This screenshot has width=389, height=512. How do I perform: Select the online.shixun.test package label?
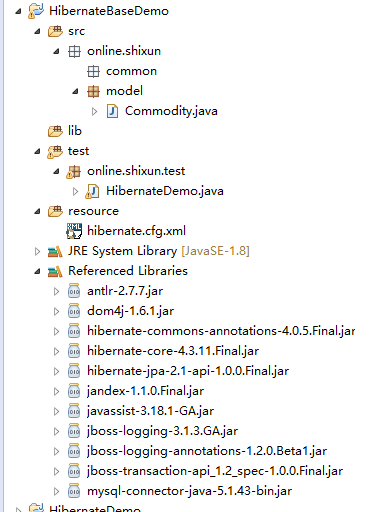tap(136, 171)
